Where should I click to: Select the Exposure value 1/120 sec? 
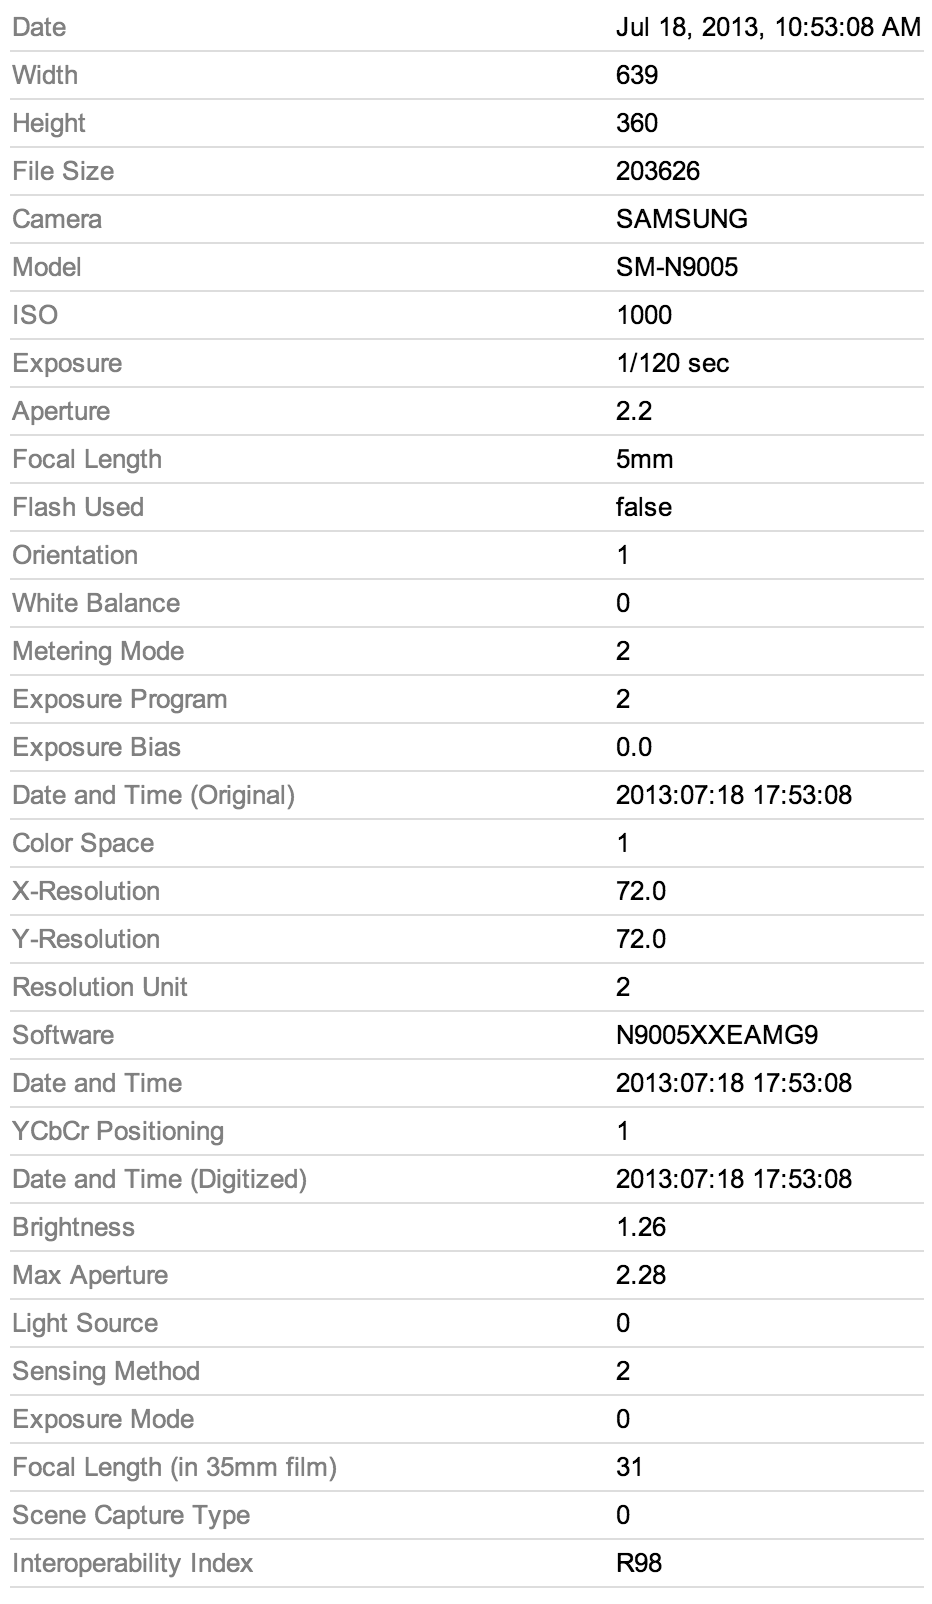point(673,363)
